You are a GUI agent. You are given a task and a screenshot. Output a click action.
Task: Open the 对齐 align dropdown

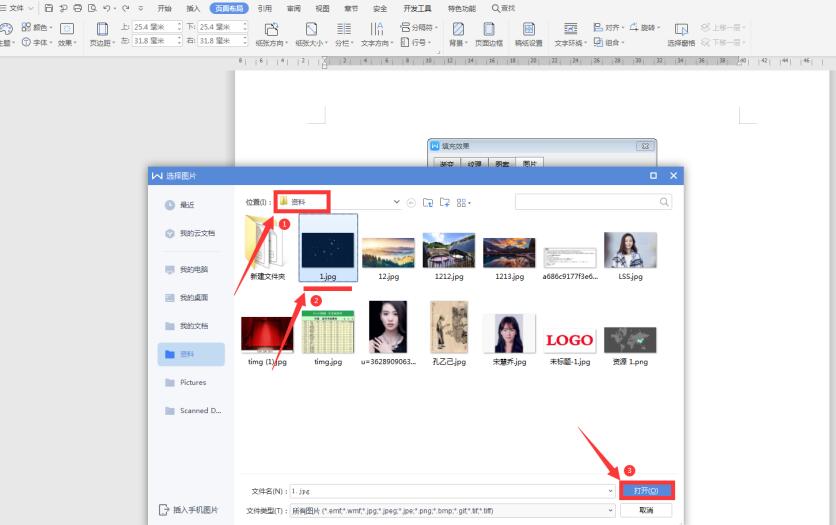[608, 27]
